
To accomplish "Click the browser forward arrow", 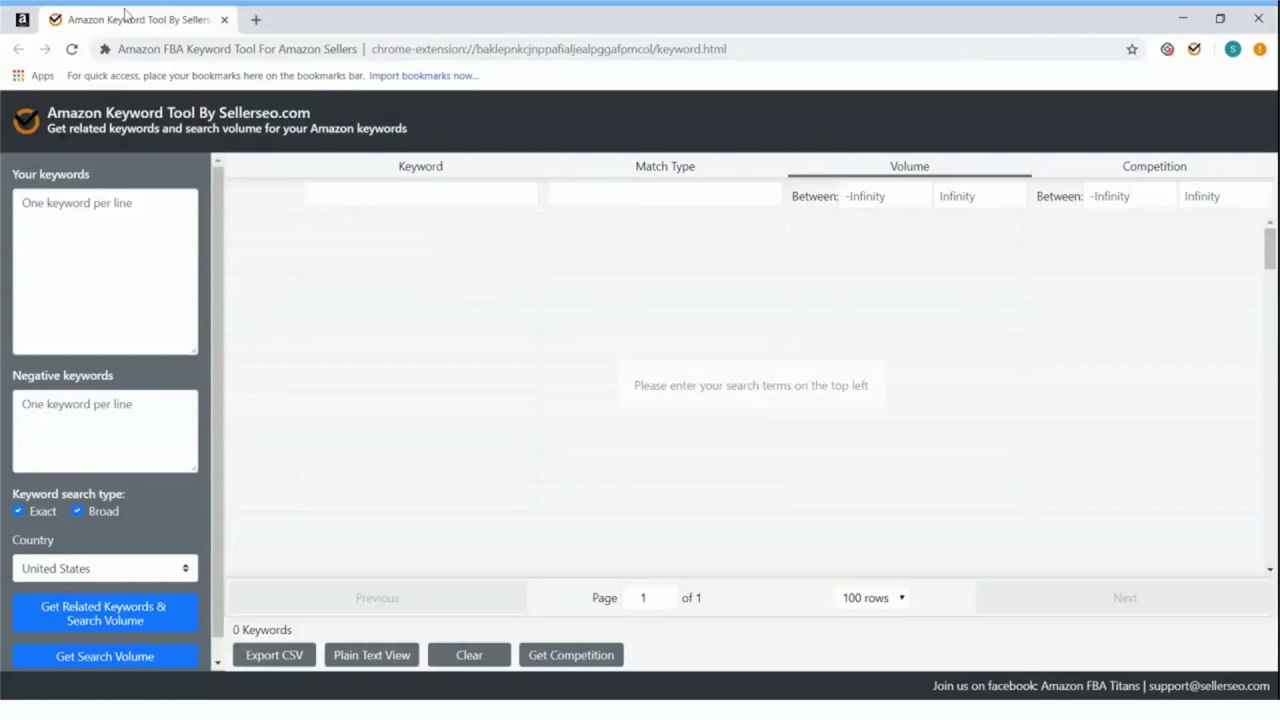I will click(45, 49).
